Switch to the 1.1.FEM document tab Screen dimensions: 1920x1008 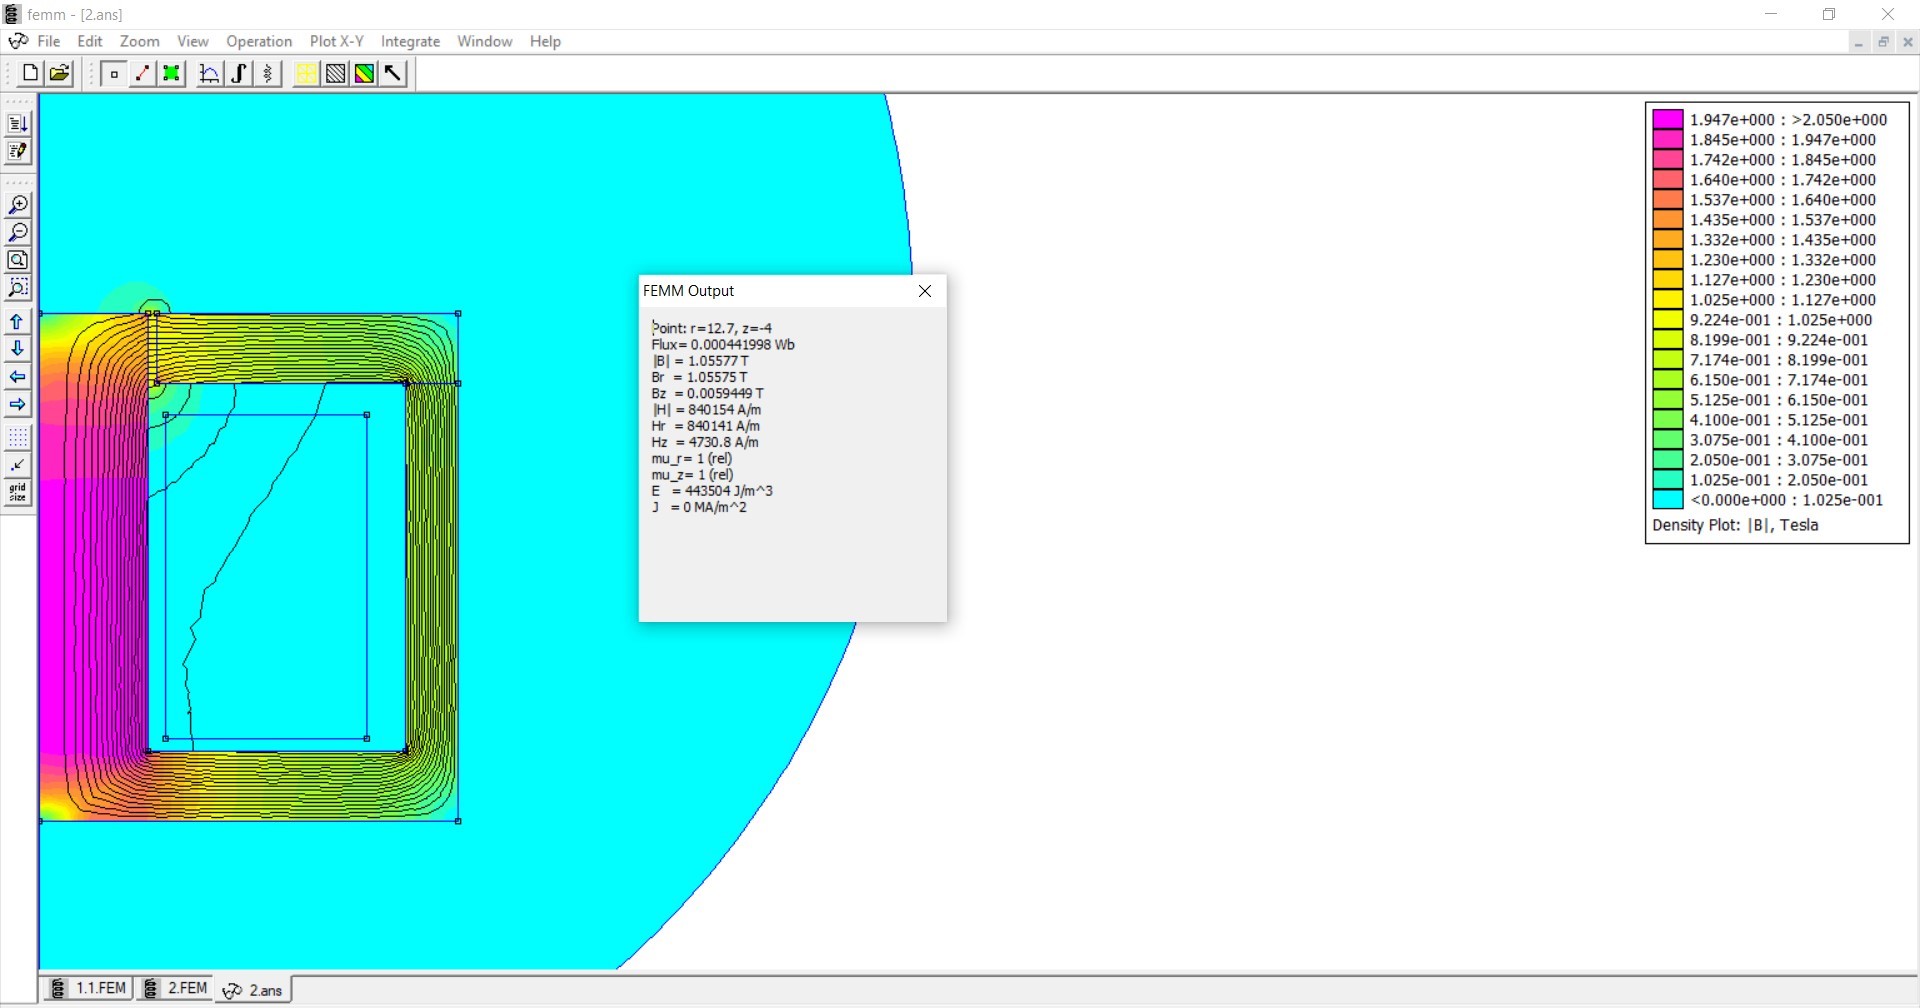(88, 989)
